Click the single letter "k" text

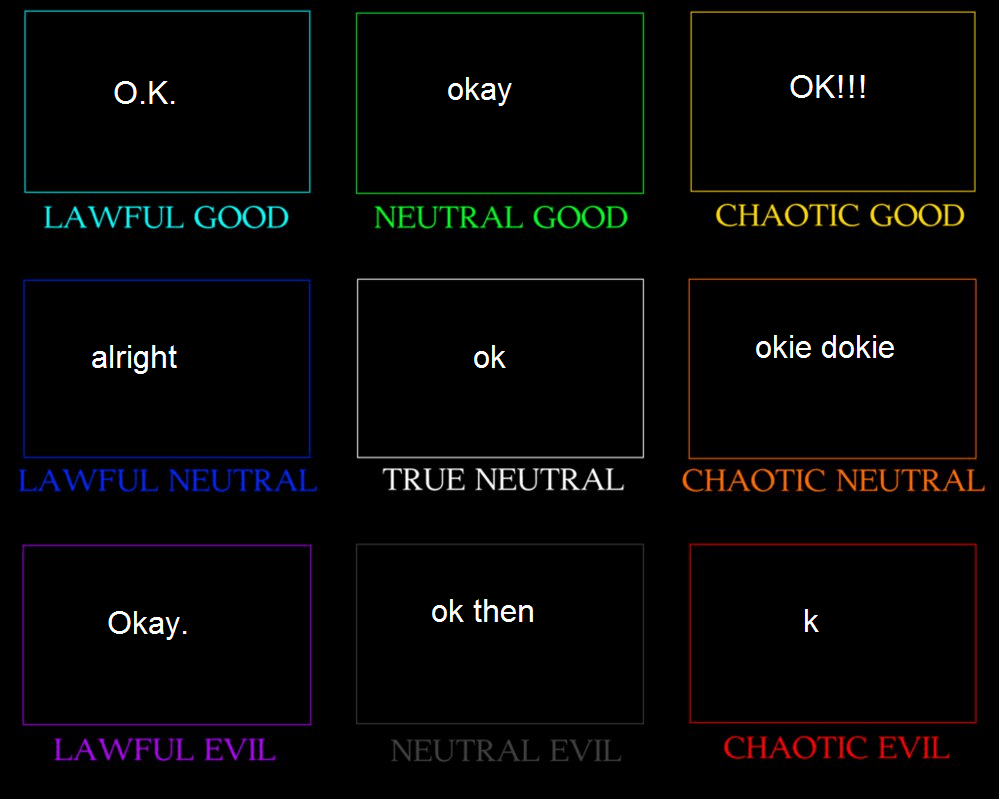coord(810,622)
